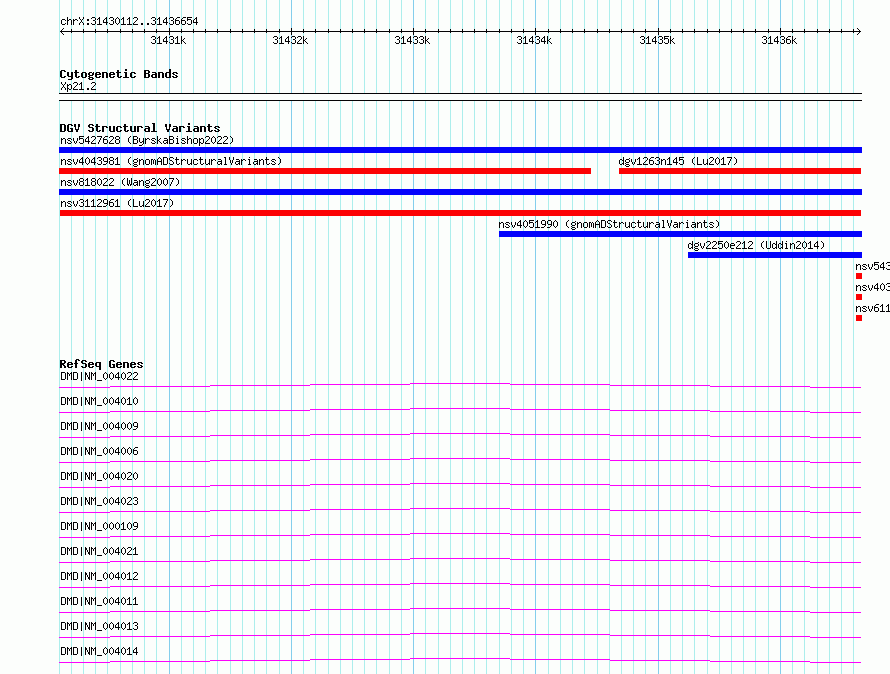This screenshot has height=674, width=890.
Task: Click the truncated nsv611 variant label
Action: 872,308
